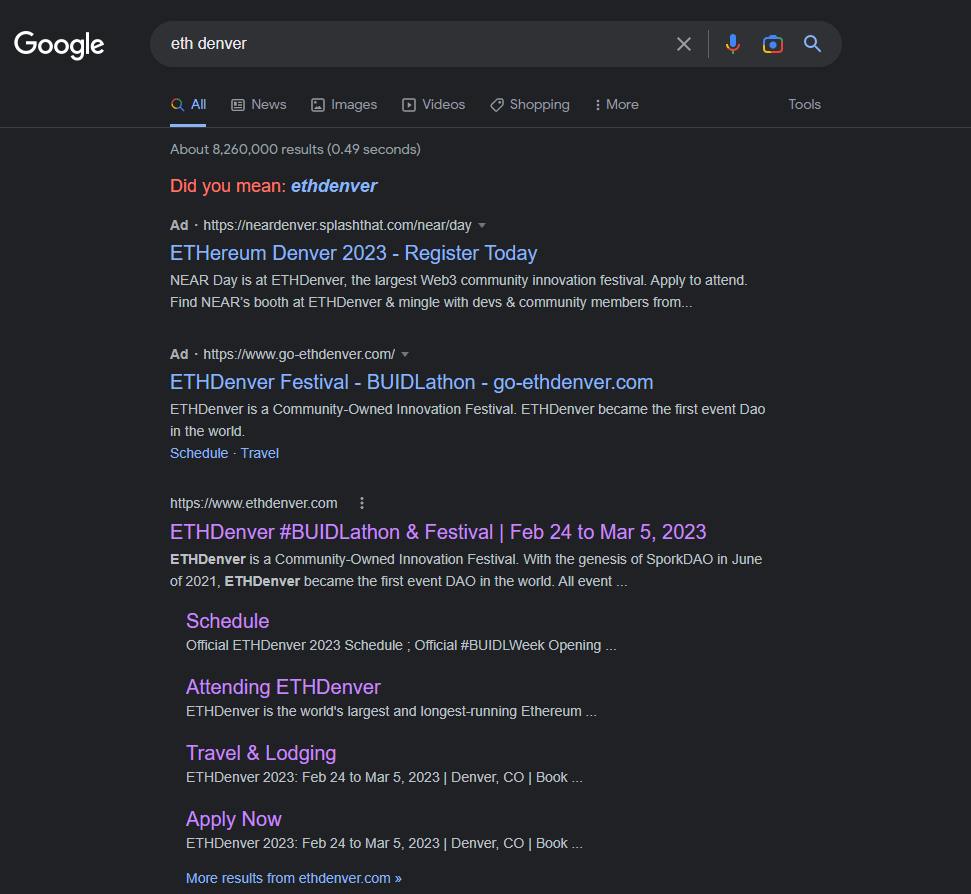Click the Google logo
Viewport: 971px width, 894px height.
59,45
